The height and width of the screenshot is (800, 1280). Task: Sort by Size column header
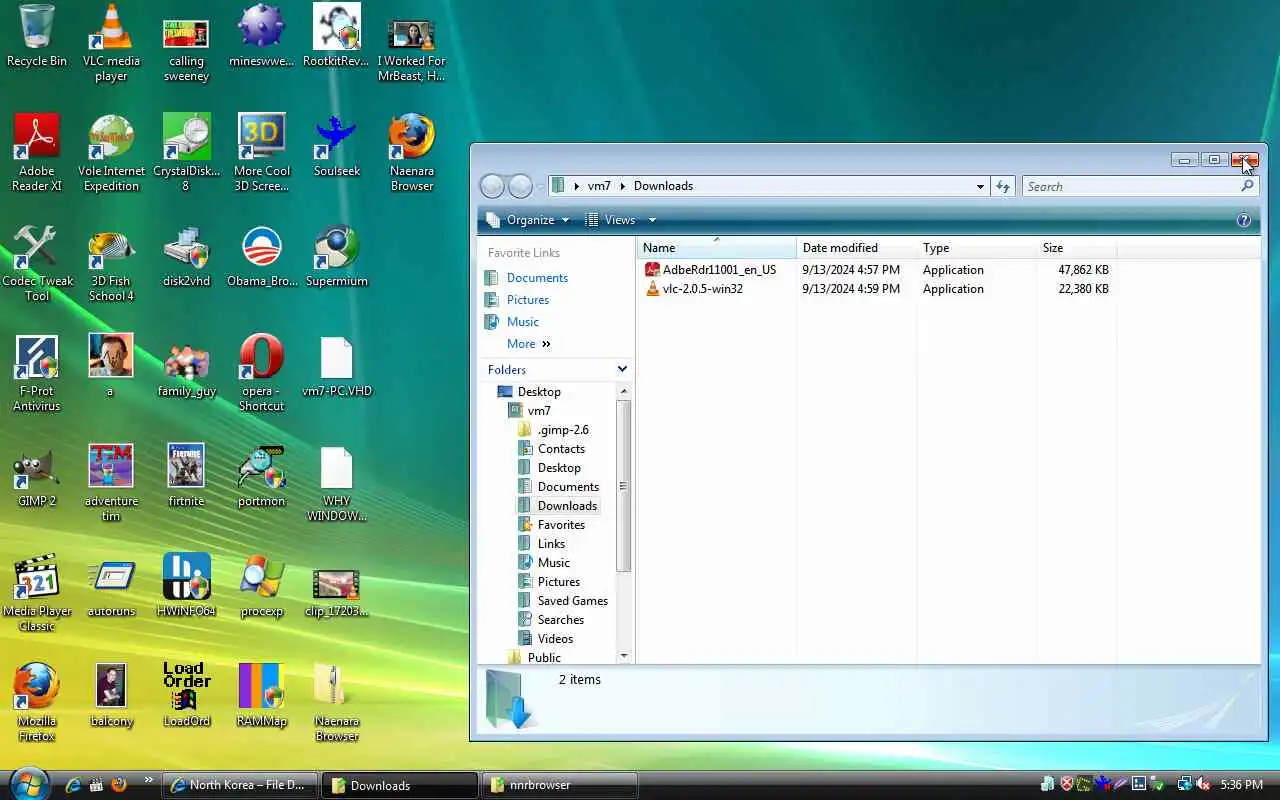pyautogui.click(x=1076, y=248)
